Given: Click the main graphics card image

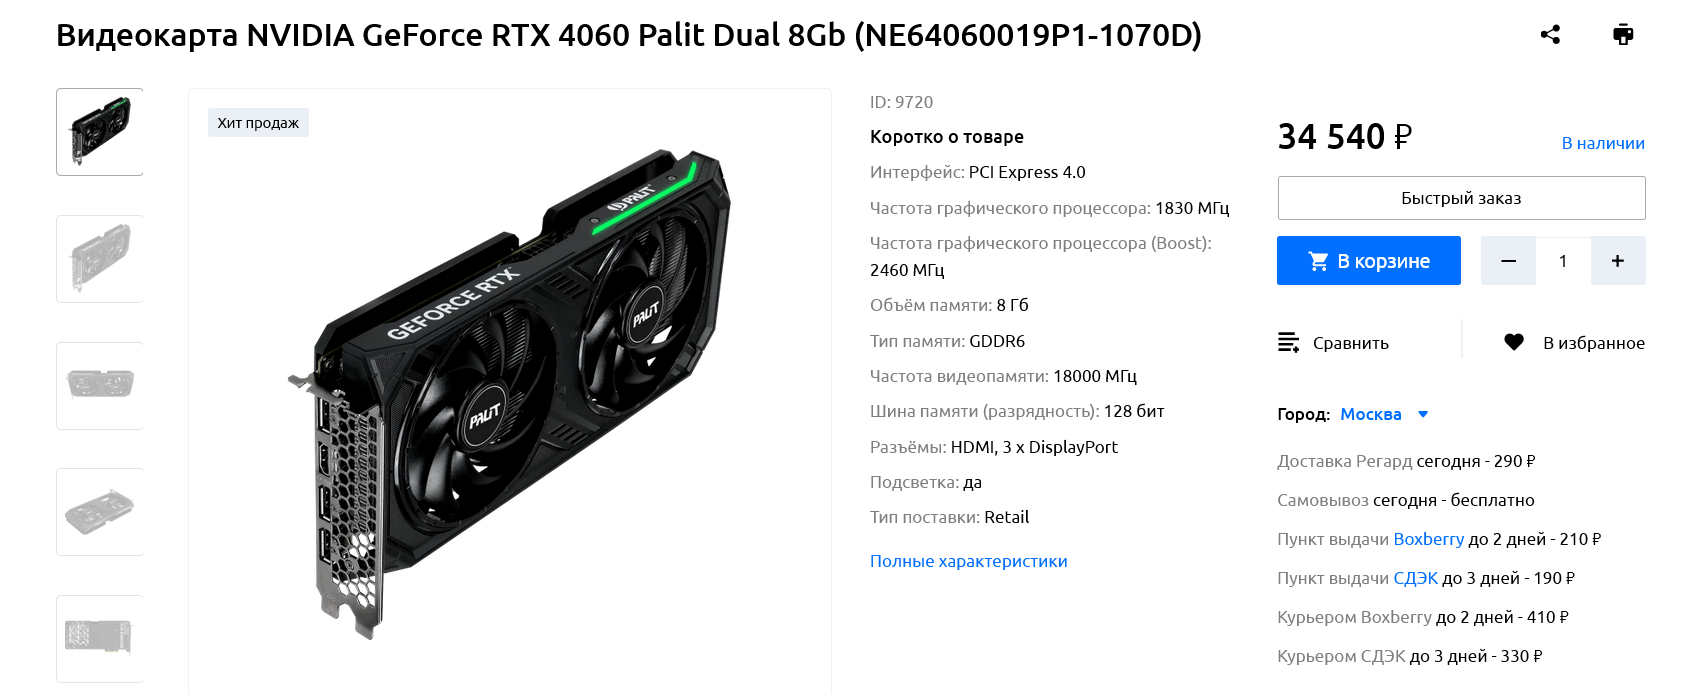Looking at the screenshot, I should (x=509, y=395).
